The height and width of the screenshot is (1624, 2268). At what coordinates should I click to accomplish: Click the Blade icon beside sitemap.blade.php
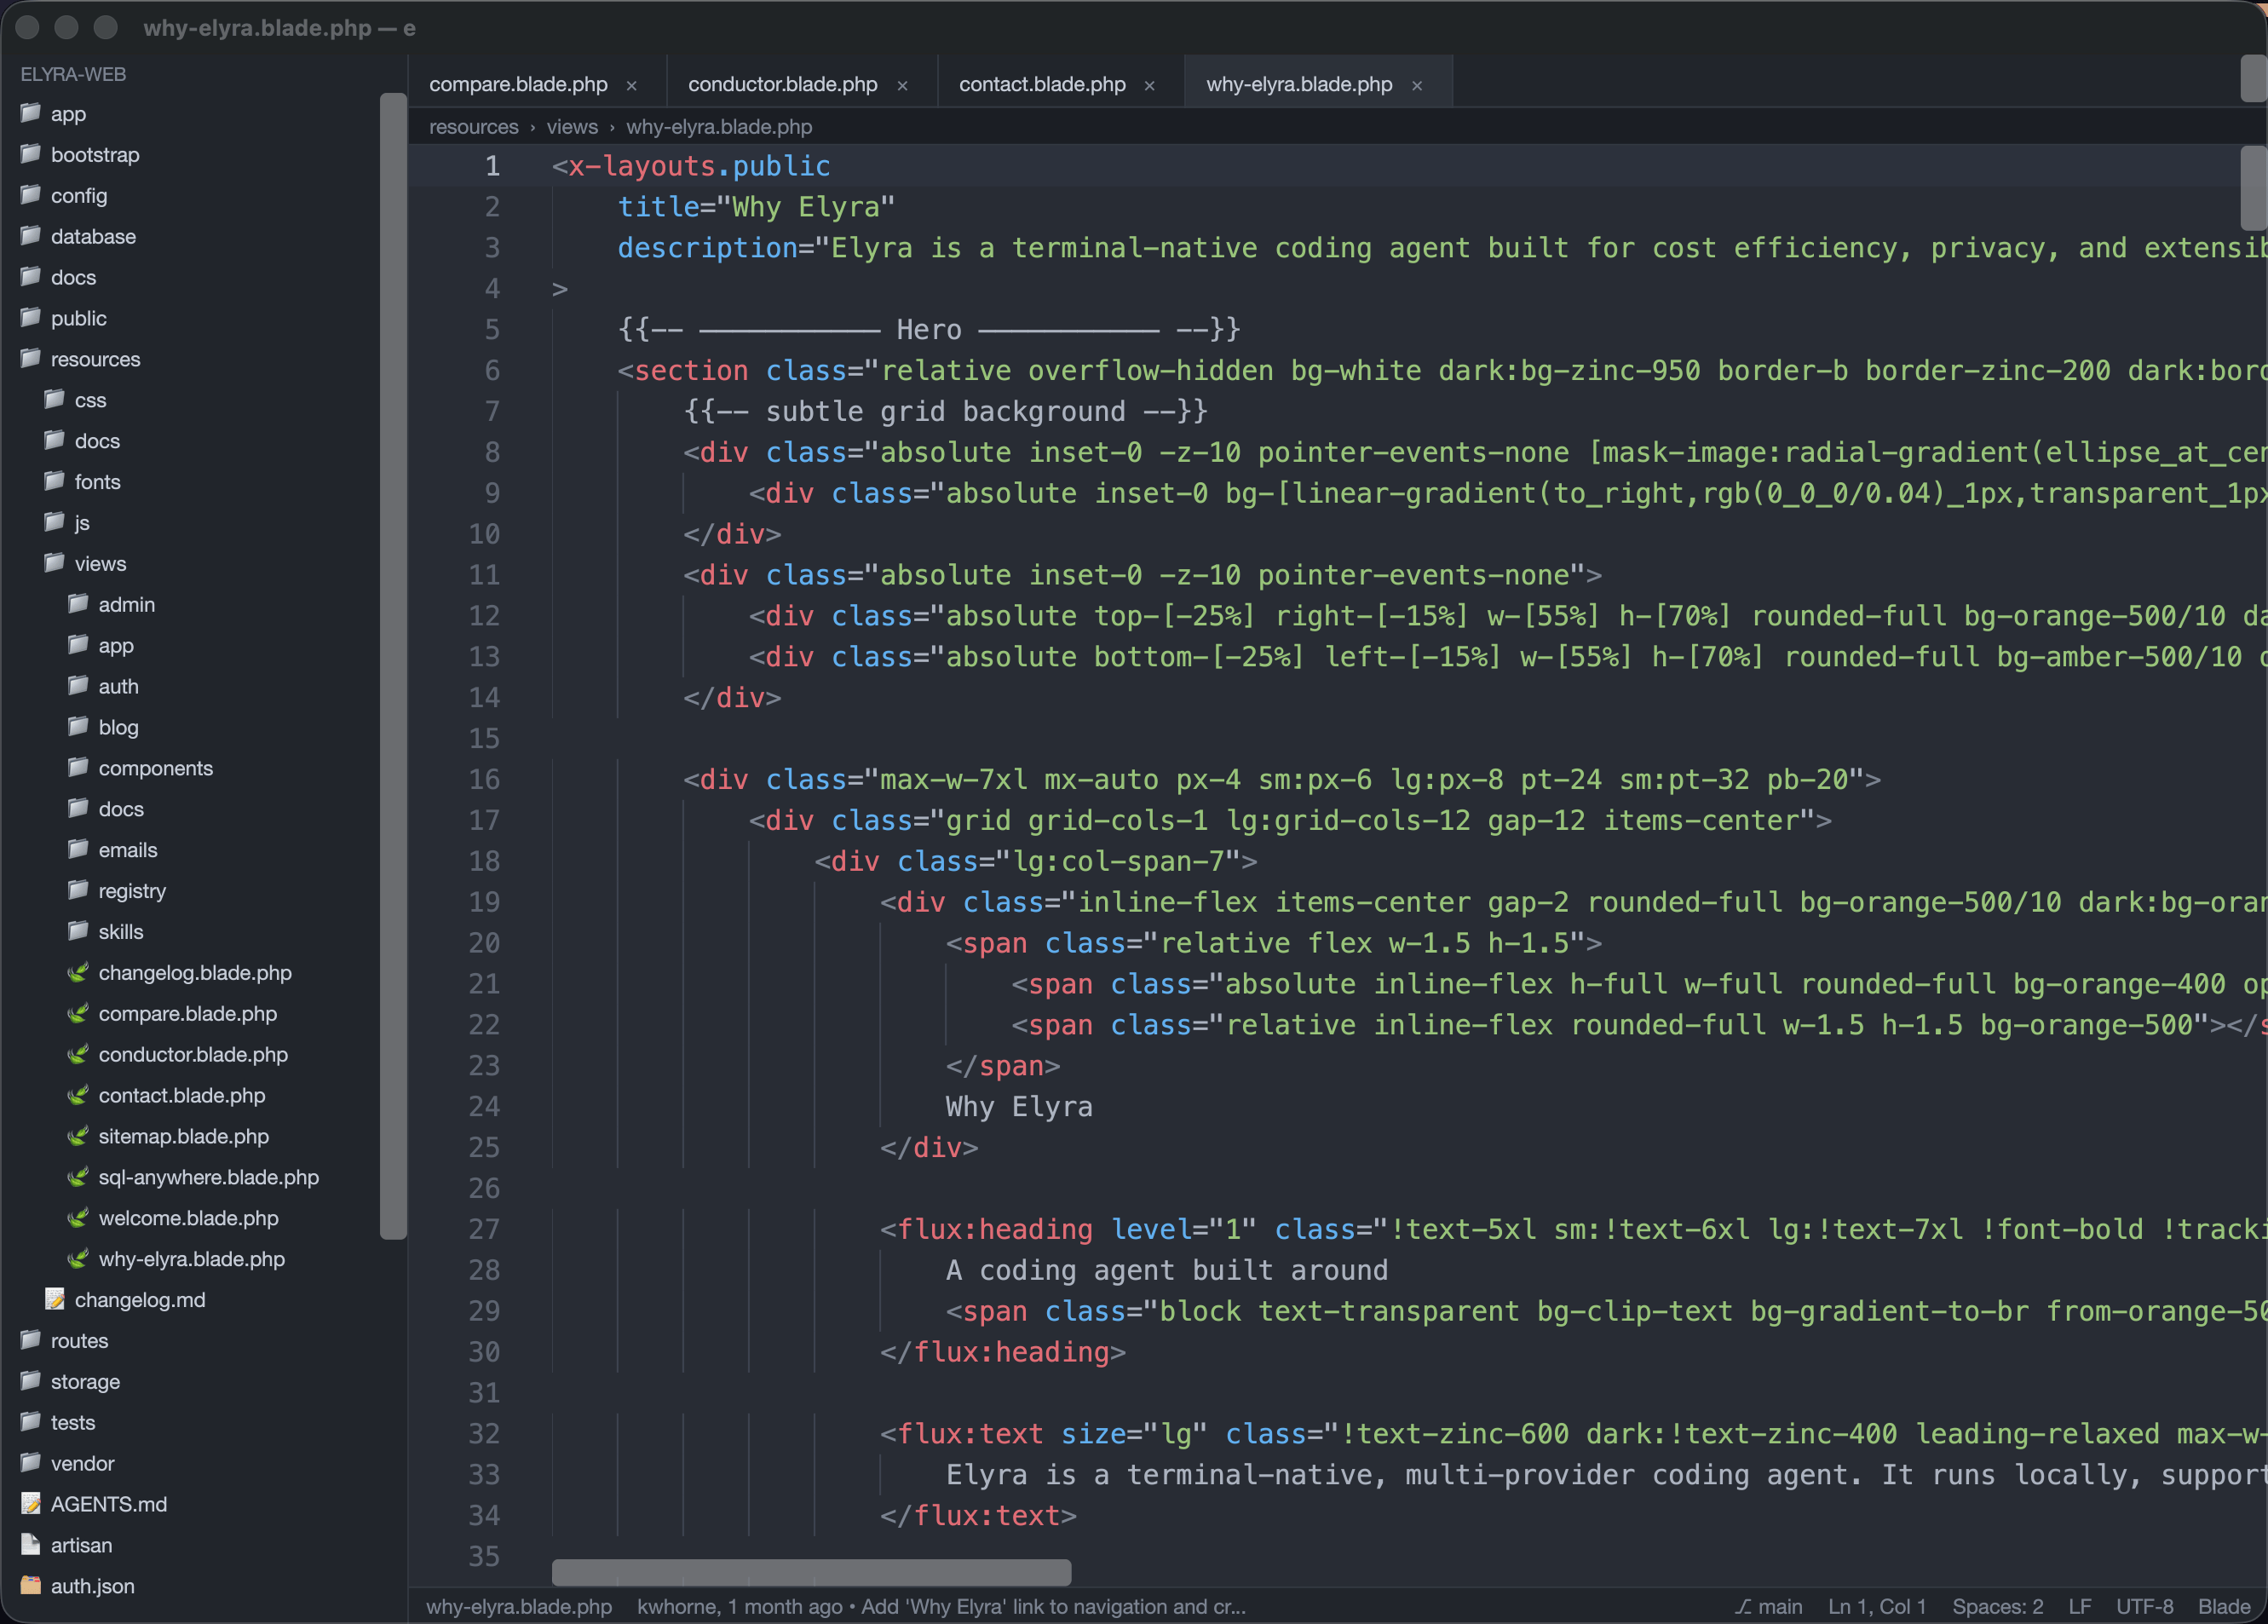[x=79, y=1136]
